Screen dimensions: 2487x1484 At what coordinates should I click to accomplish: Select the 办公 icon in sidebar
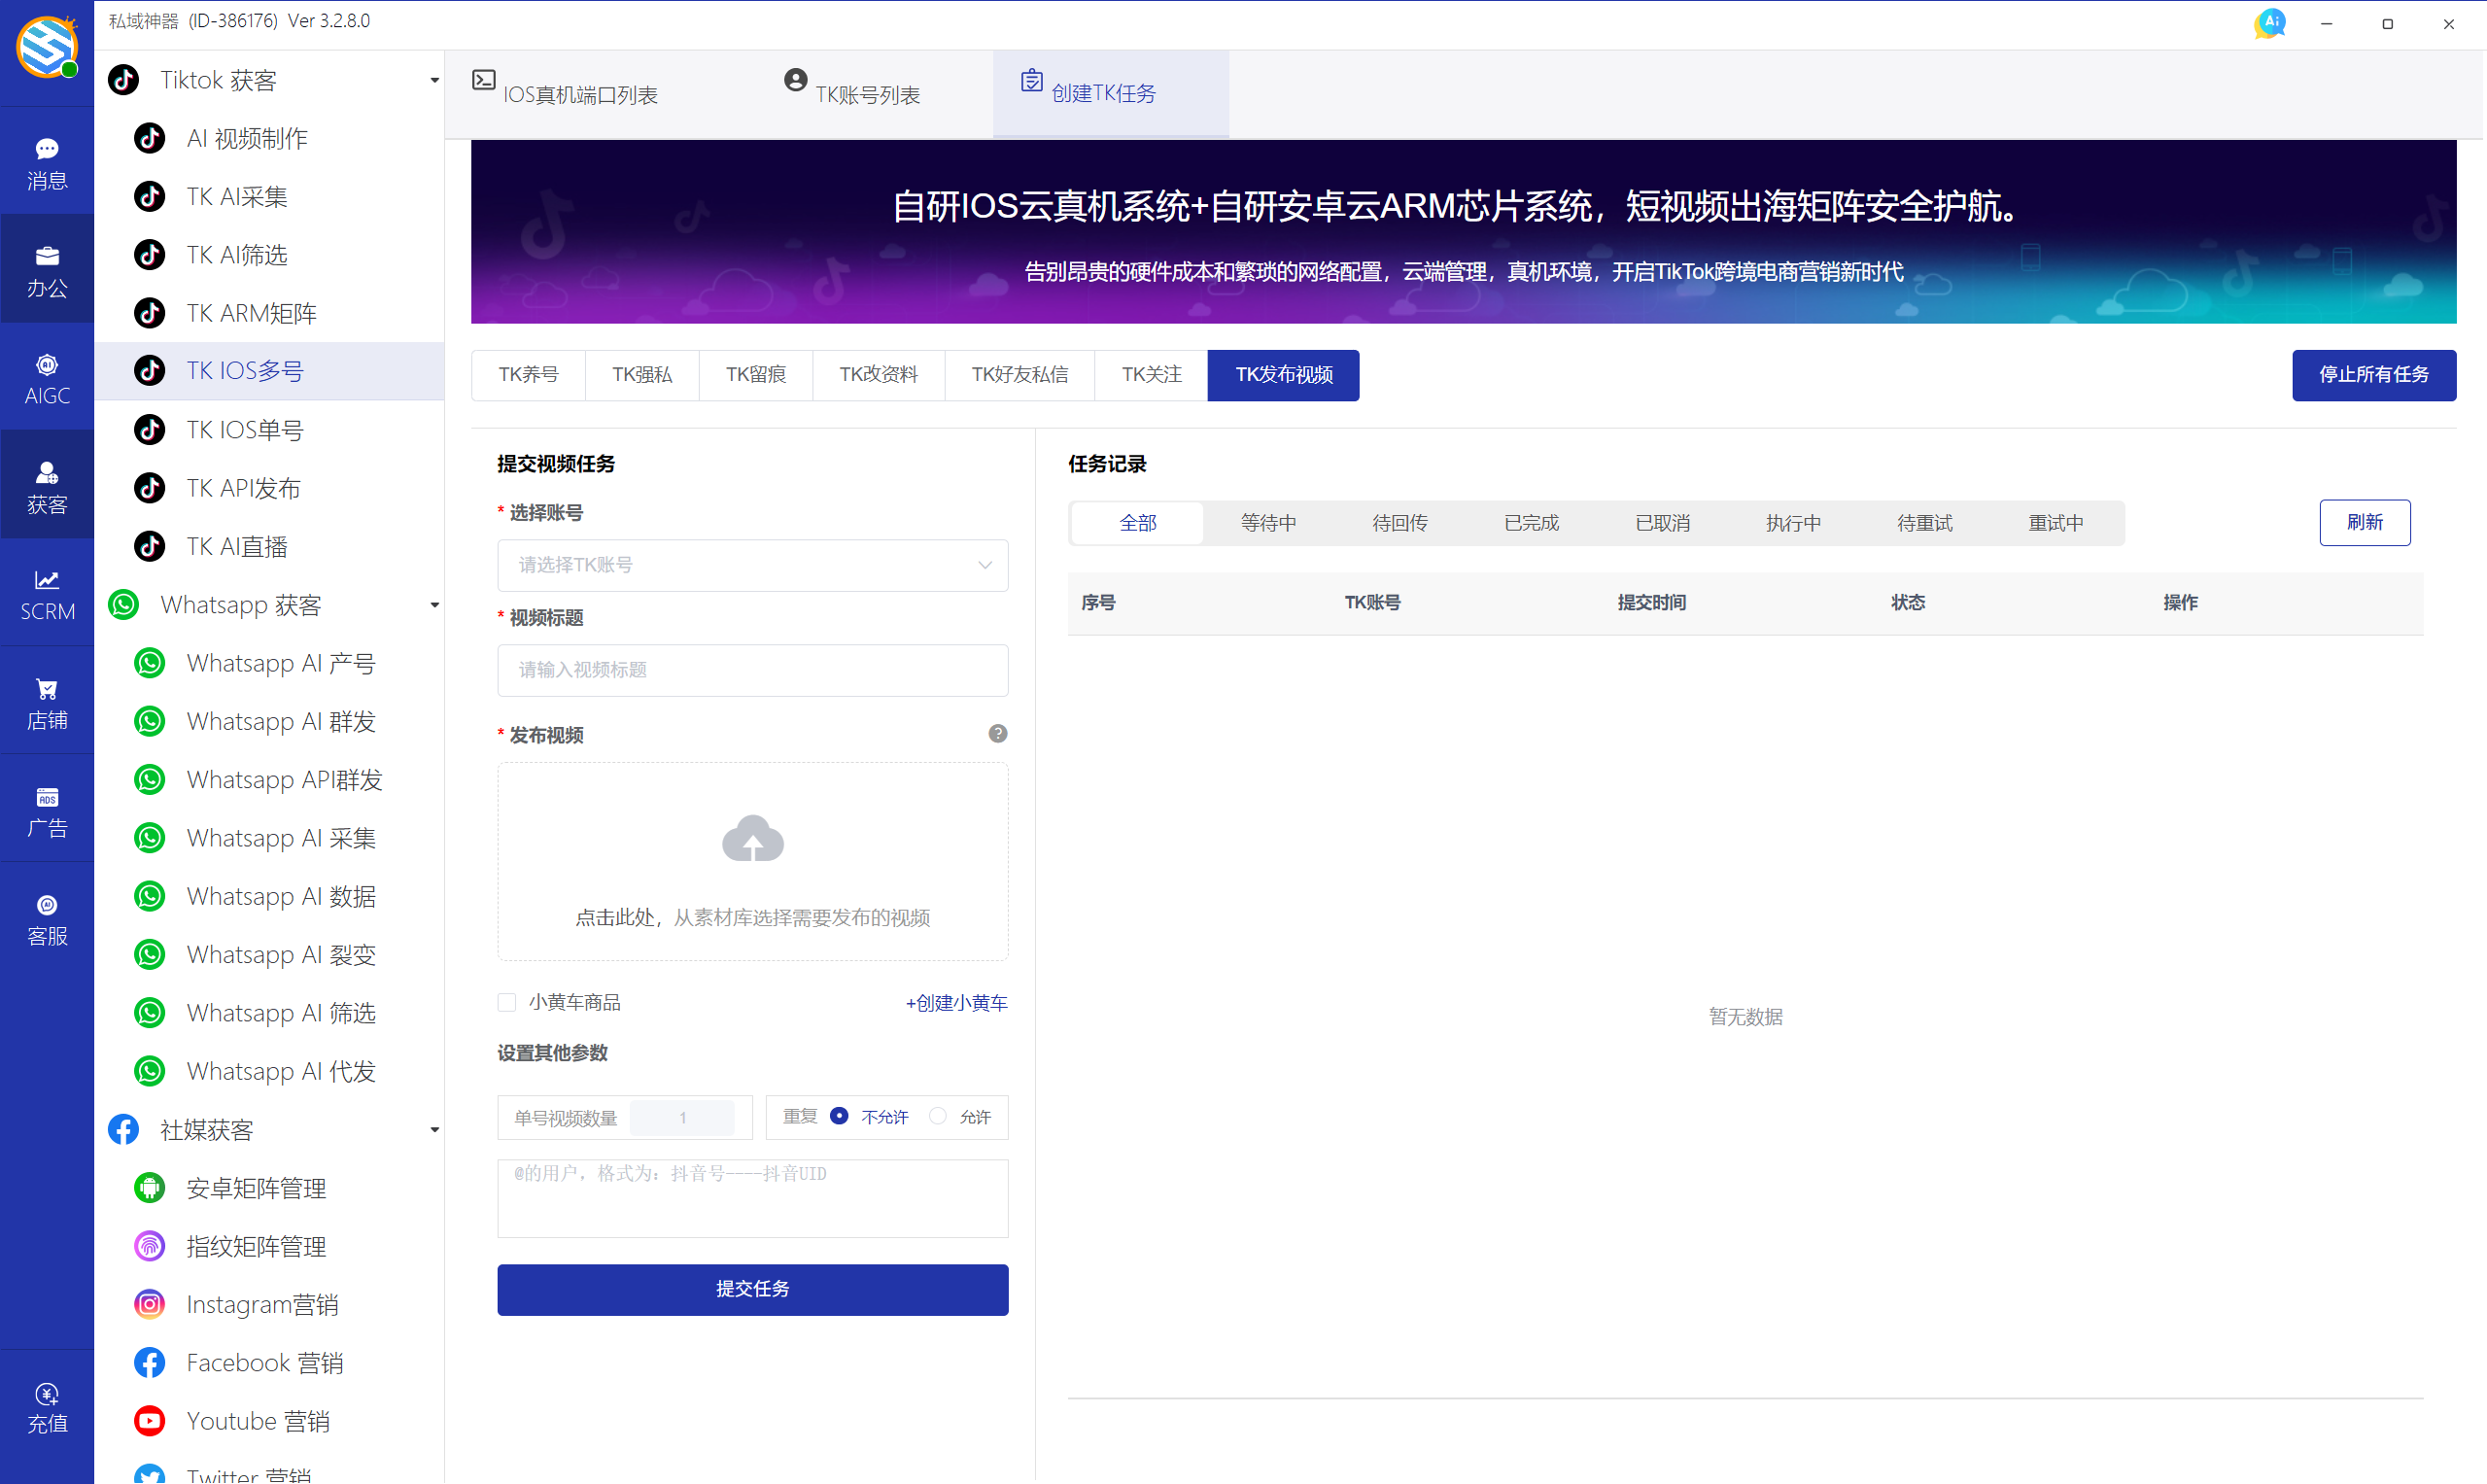point(46,269)
